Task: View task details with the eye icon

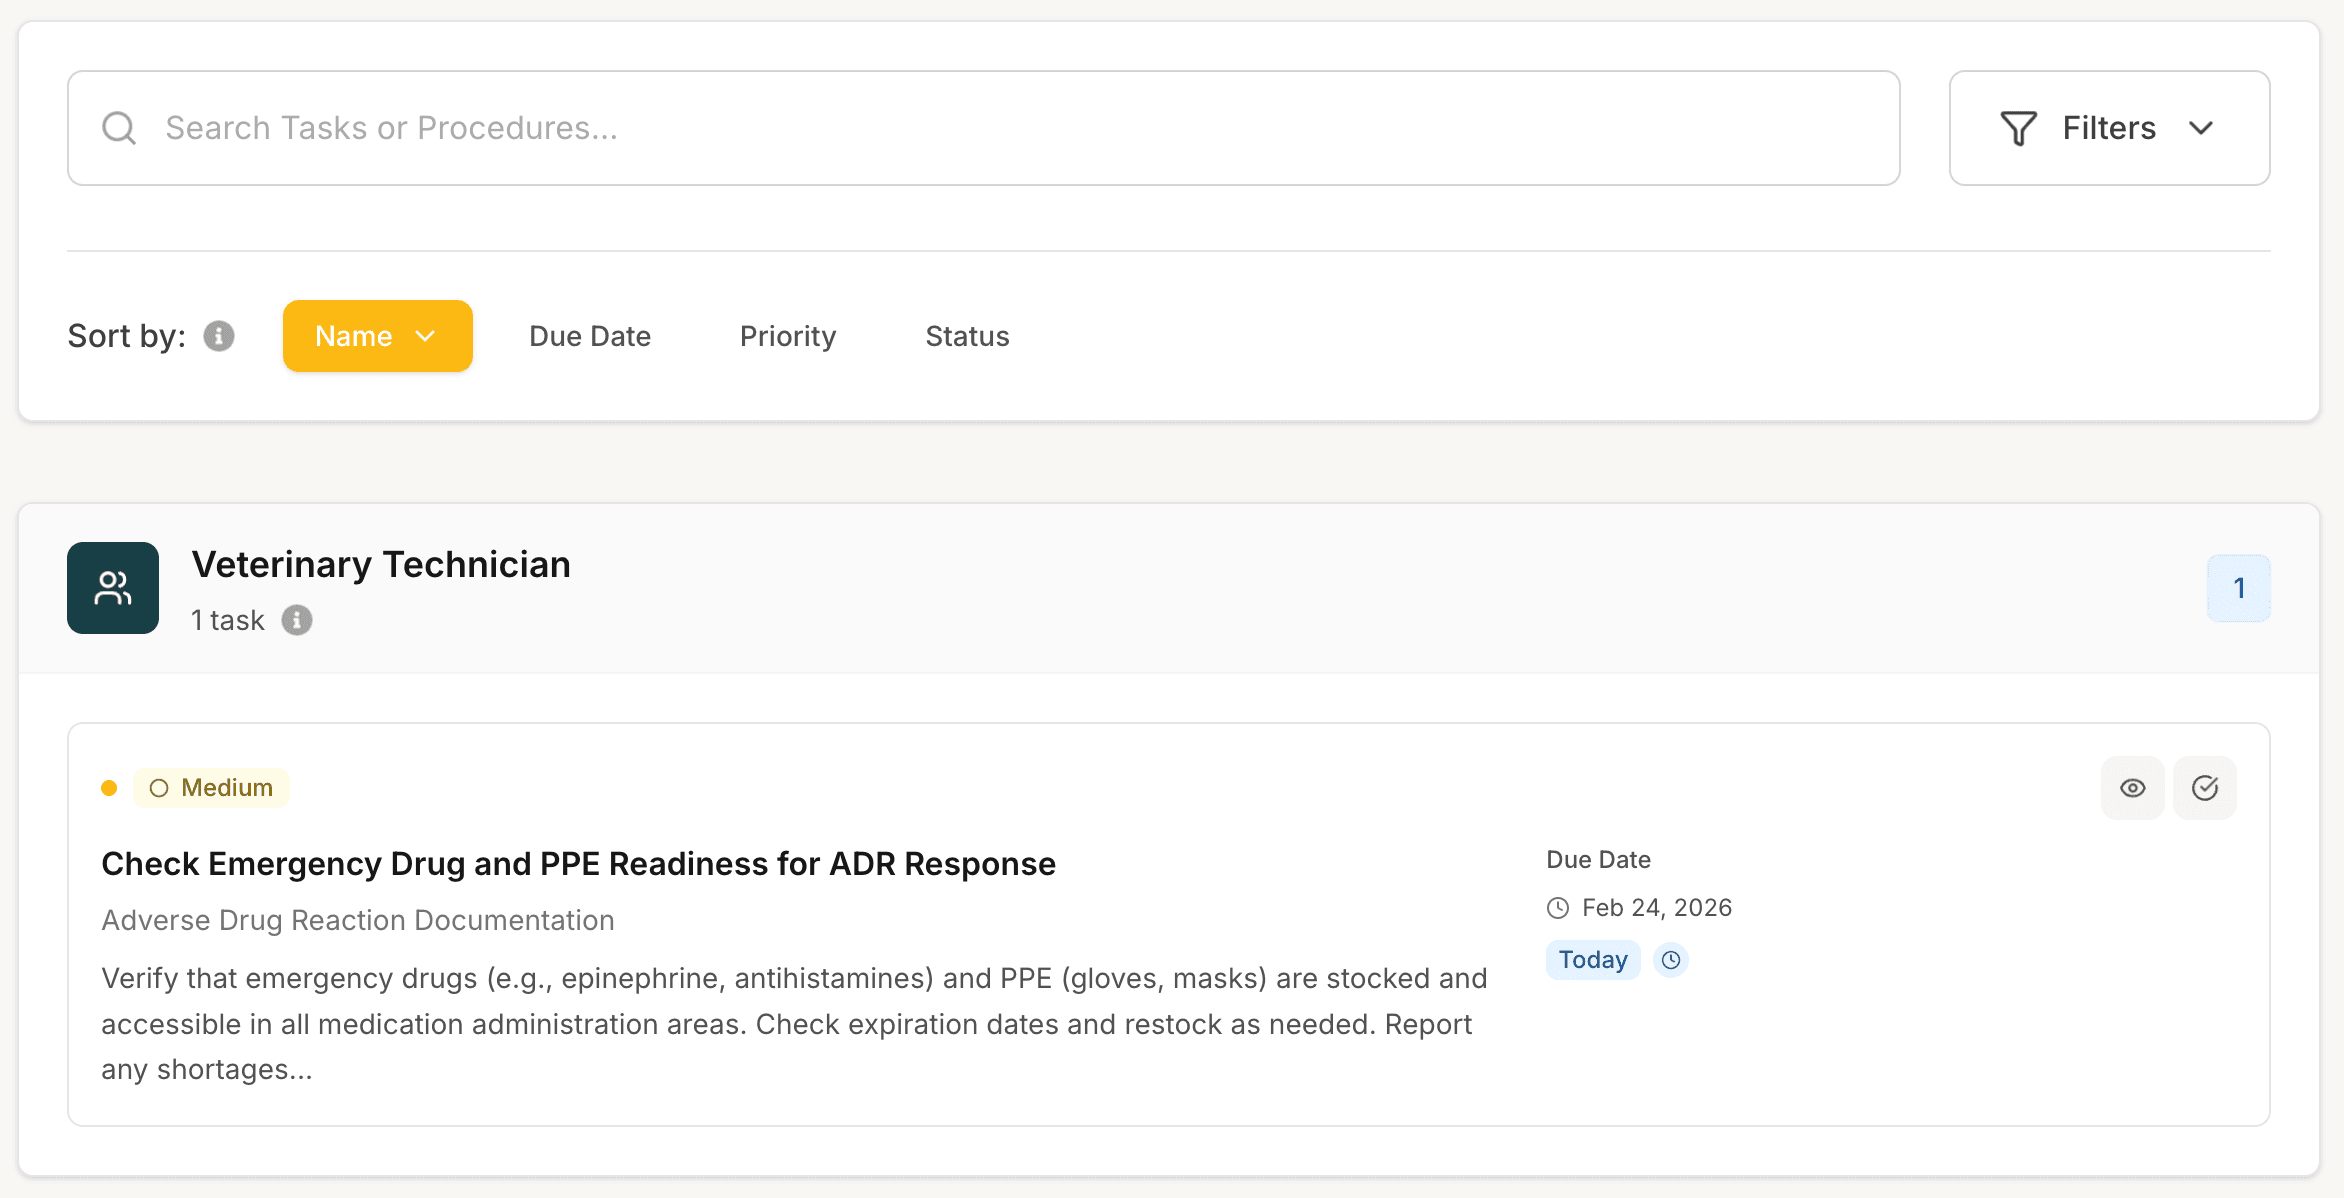Action: coord(2132,788)
